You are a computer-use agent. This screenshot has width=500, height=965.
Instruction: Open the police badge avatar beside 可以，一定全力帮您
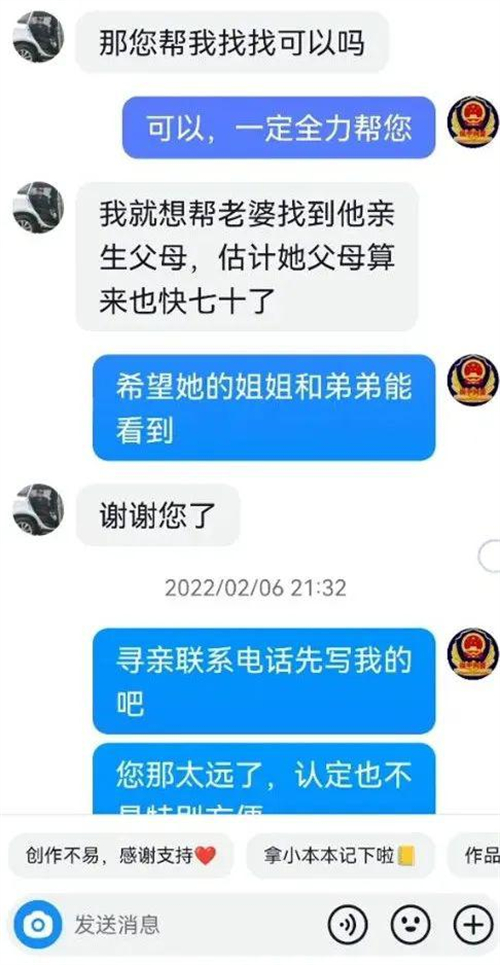click(472, 122)
